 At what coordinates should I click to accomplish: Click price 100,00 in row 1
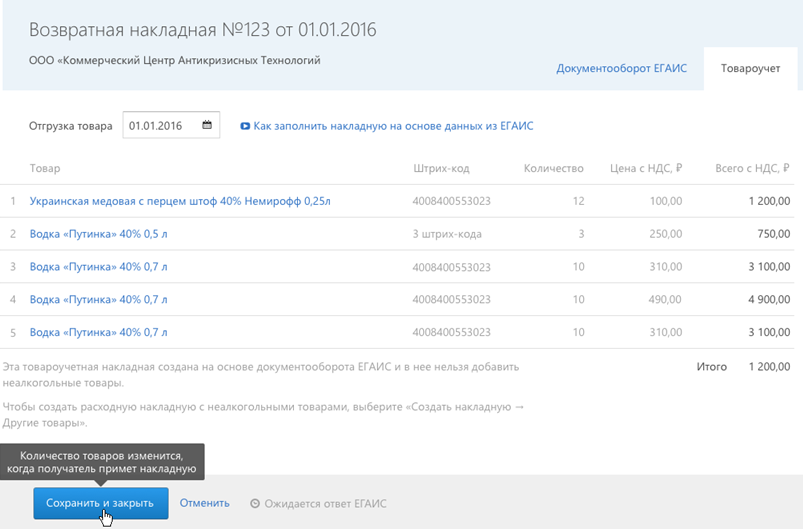pos(666,201)
